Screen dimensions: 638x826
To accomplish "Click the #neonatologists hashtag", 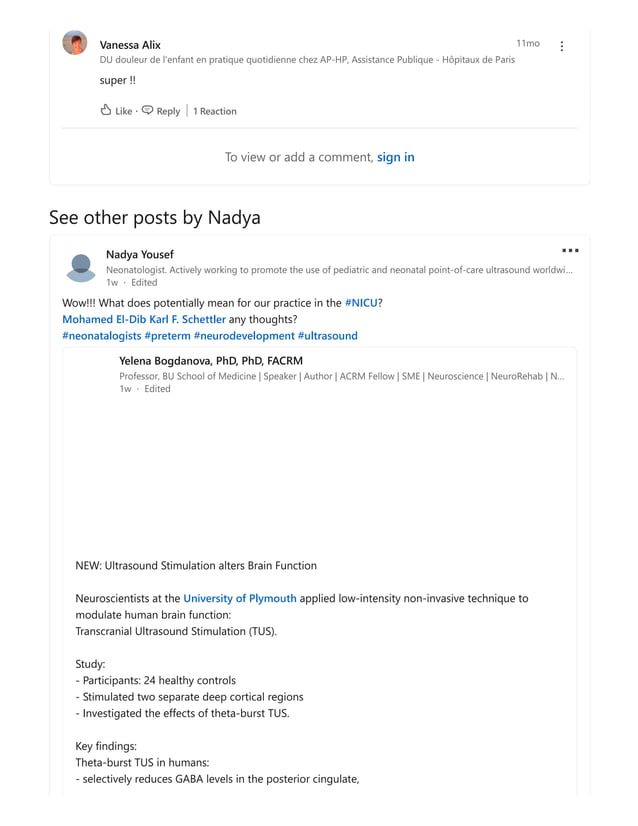I will [x=101, y=336].
